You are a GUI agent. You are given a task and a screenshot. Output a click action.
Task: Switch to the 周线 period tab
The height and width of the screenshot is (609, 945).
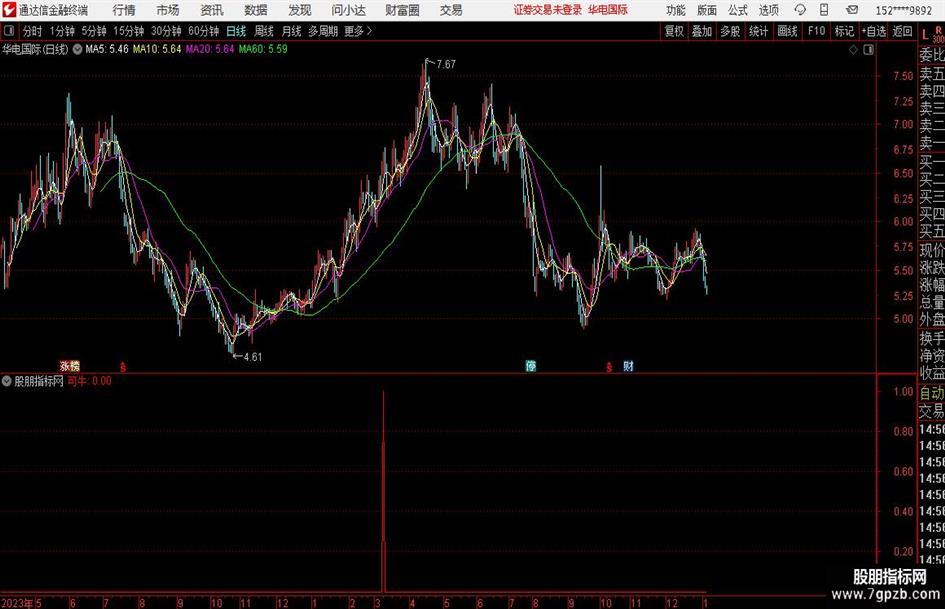click(x=264, y=31)
